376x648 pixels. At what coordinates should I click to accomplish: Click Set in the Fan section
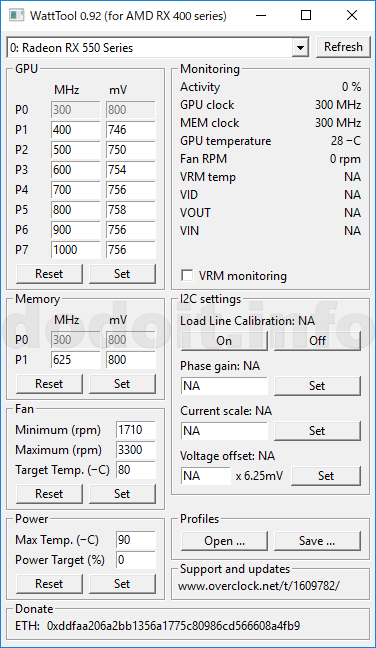122,493
